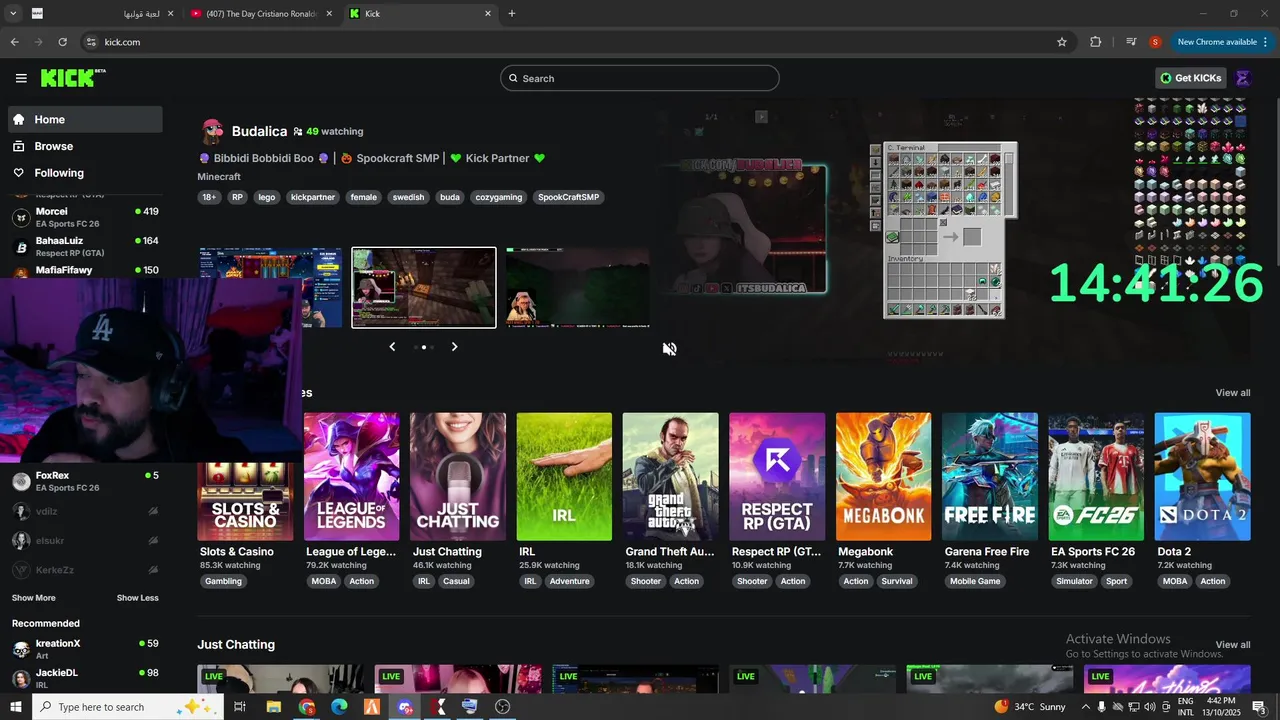Select the swedish tag

point(408,197)
